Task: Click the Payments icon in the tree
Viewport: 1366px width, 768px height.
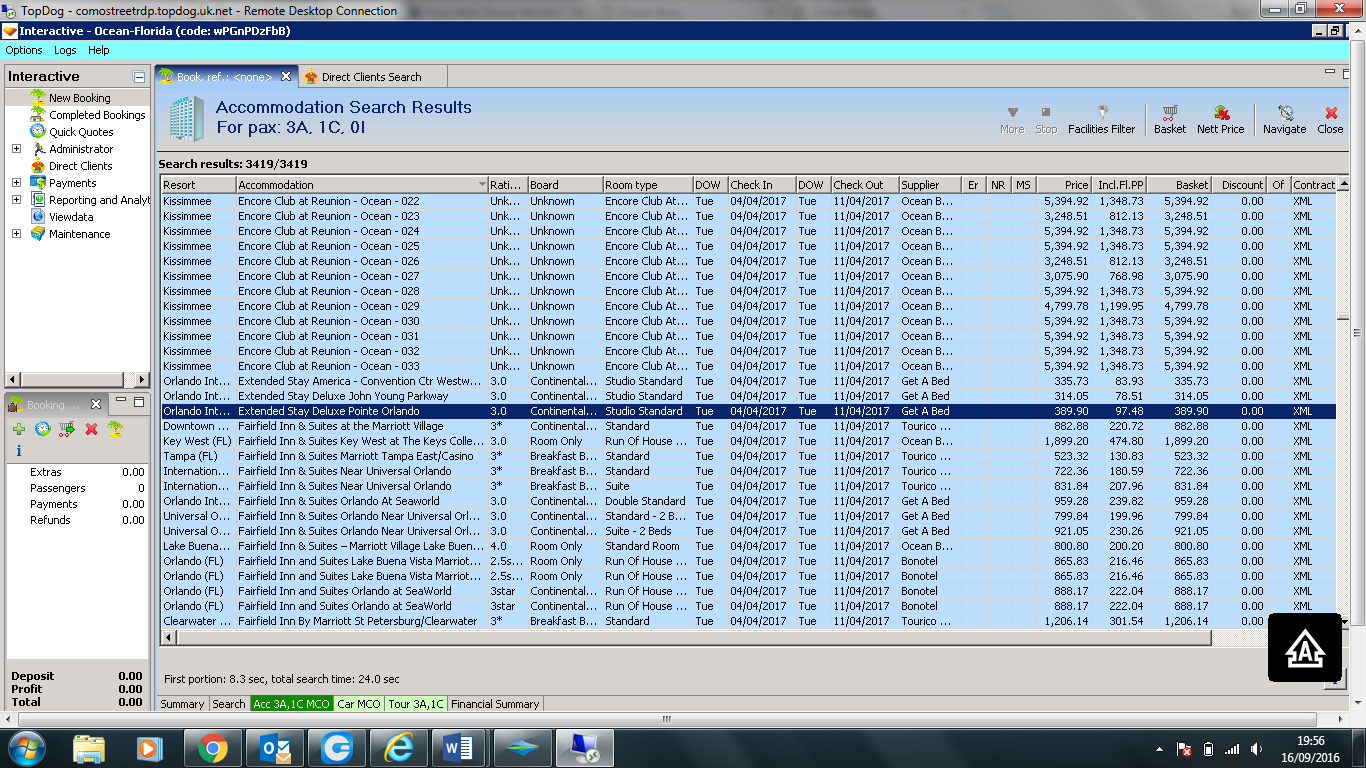Action: [x=38, y=183]
